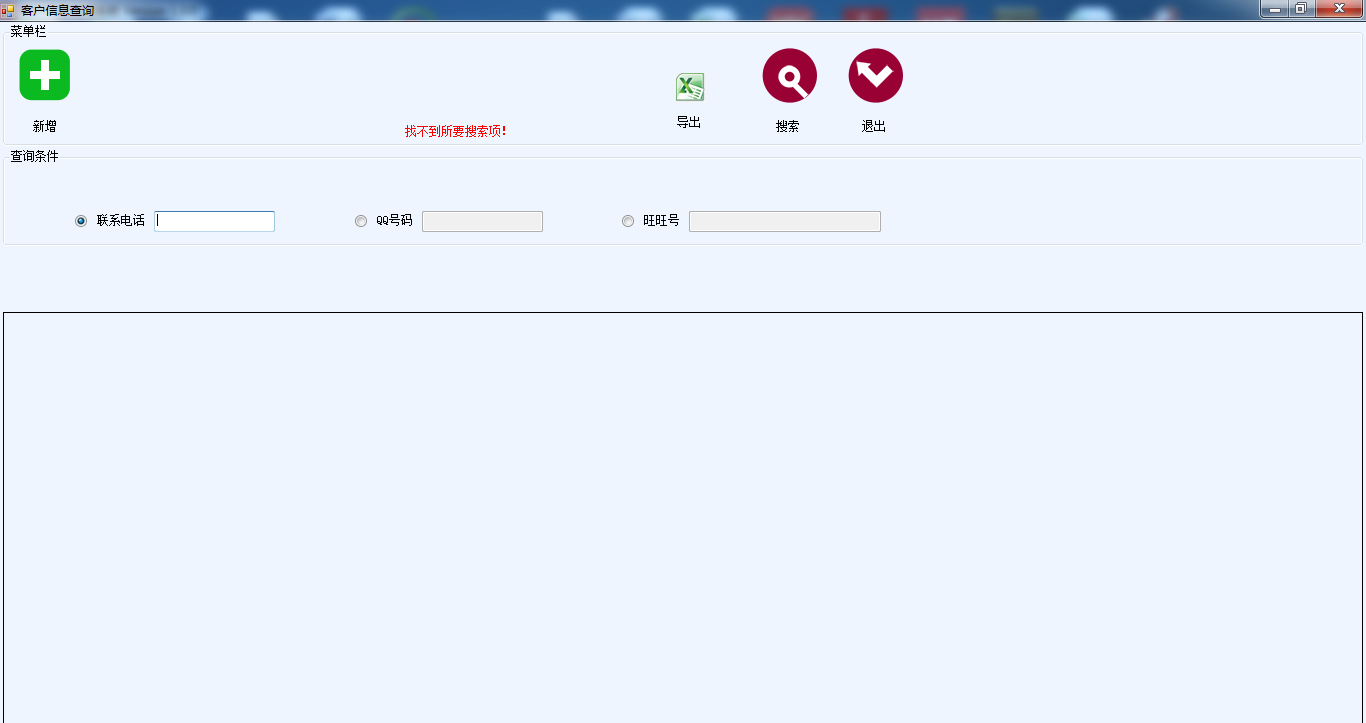The width and height of the screenshot is (1366, 723).
Task: Click the QQ号码 text input field
Action: 482,221
